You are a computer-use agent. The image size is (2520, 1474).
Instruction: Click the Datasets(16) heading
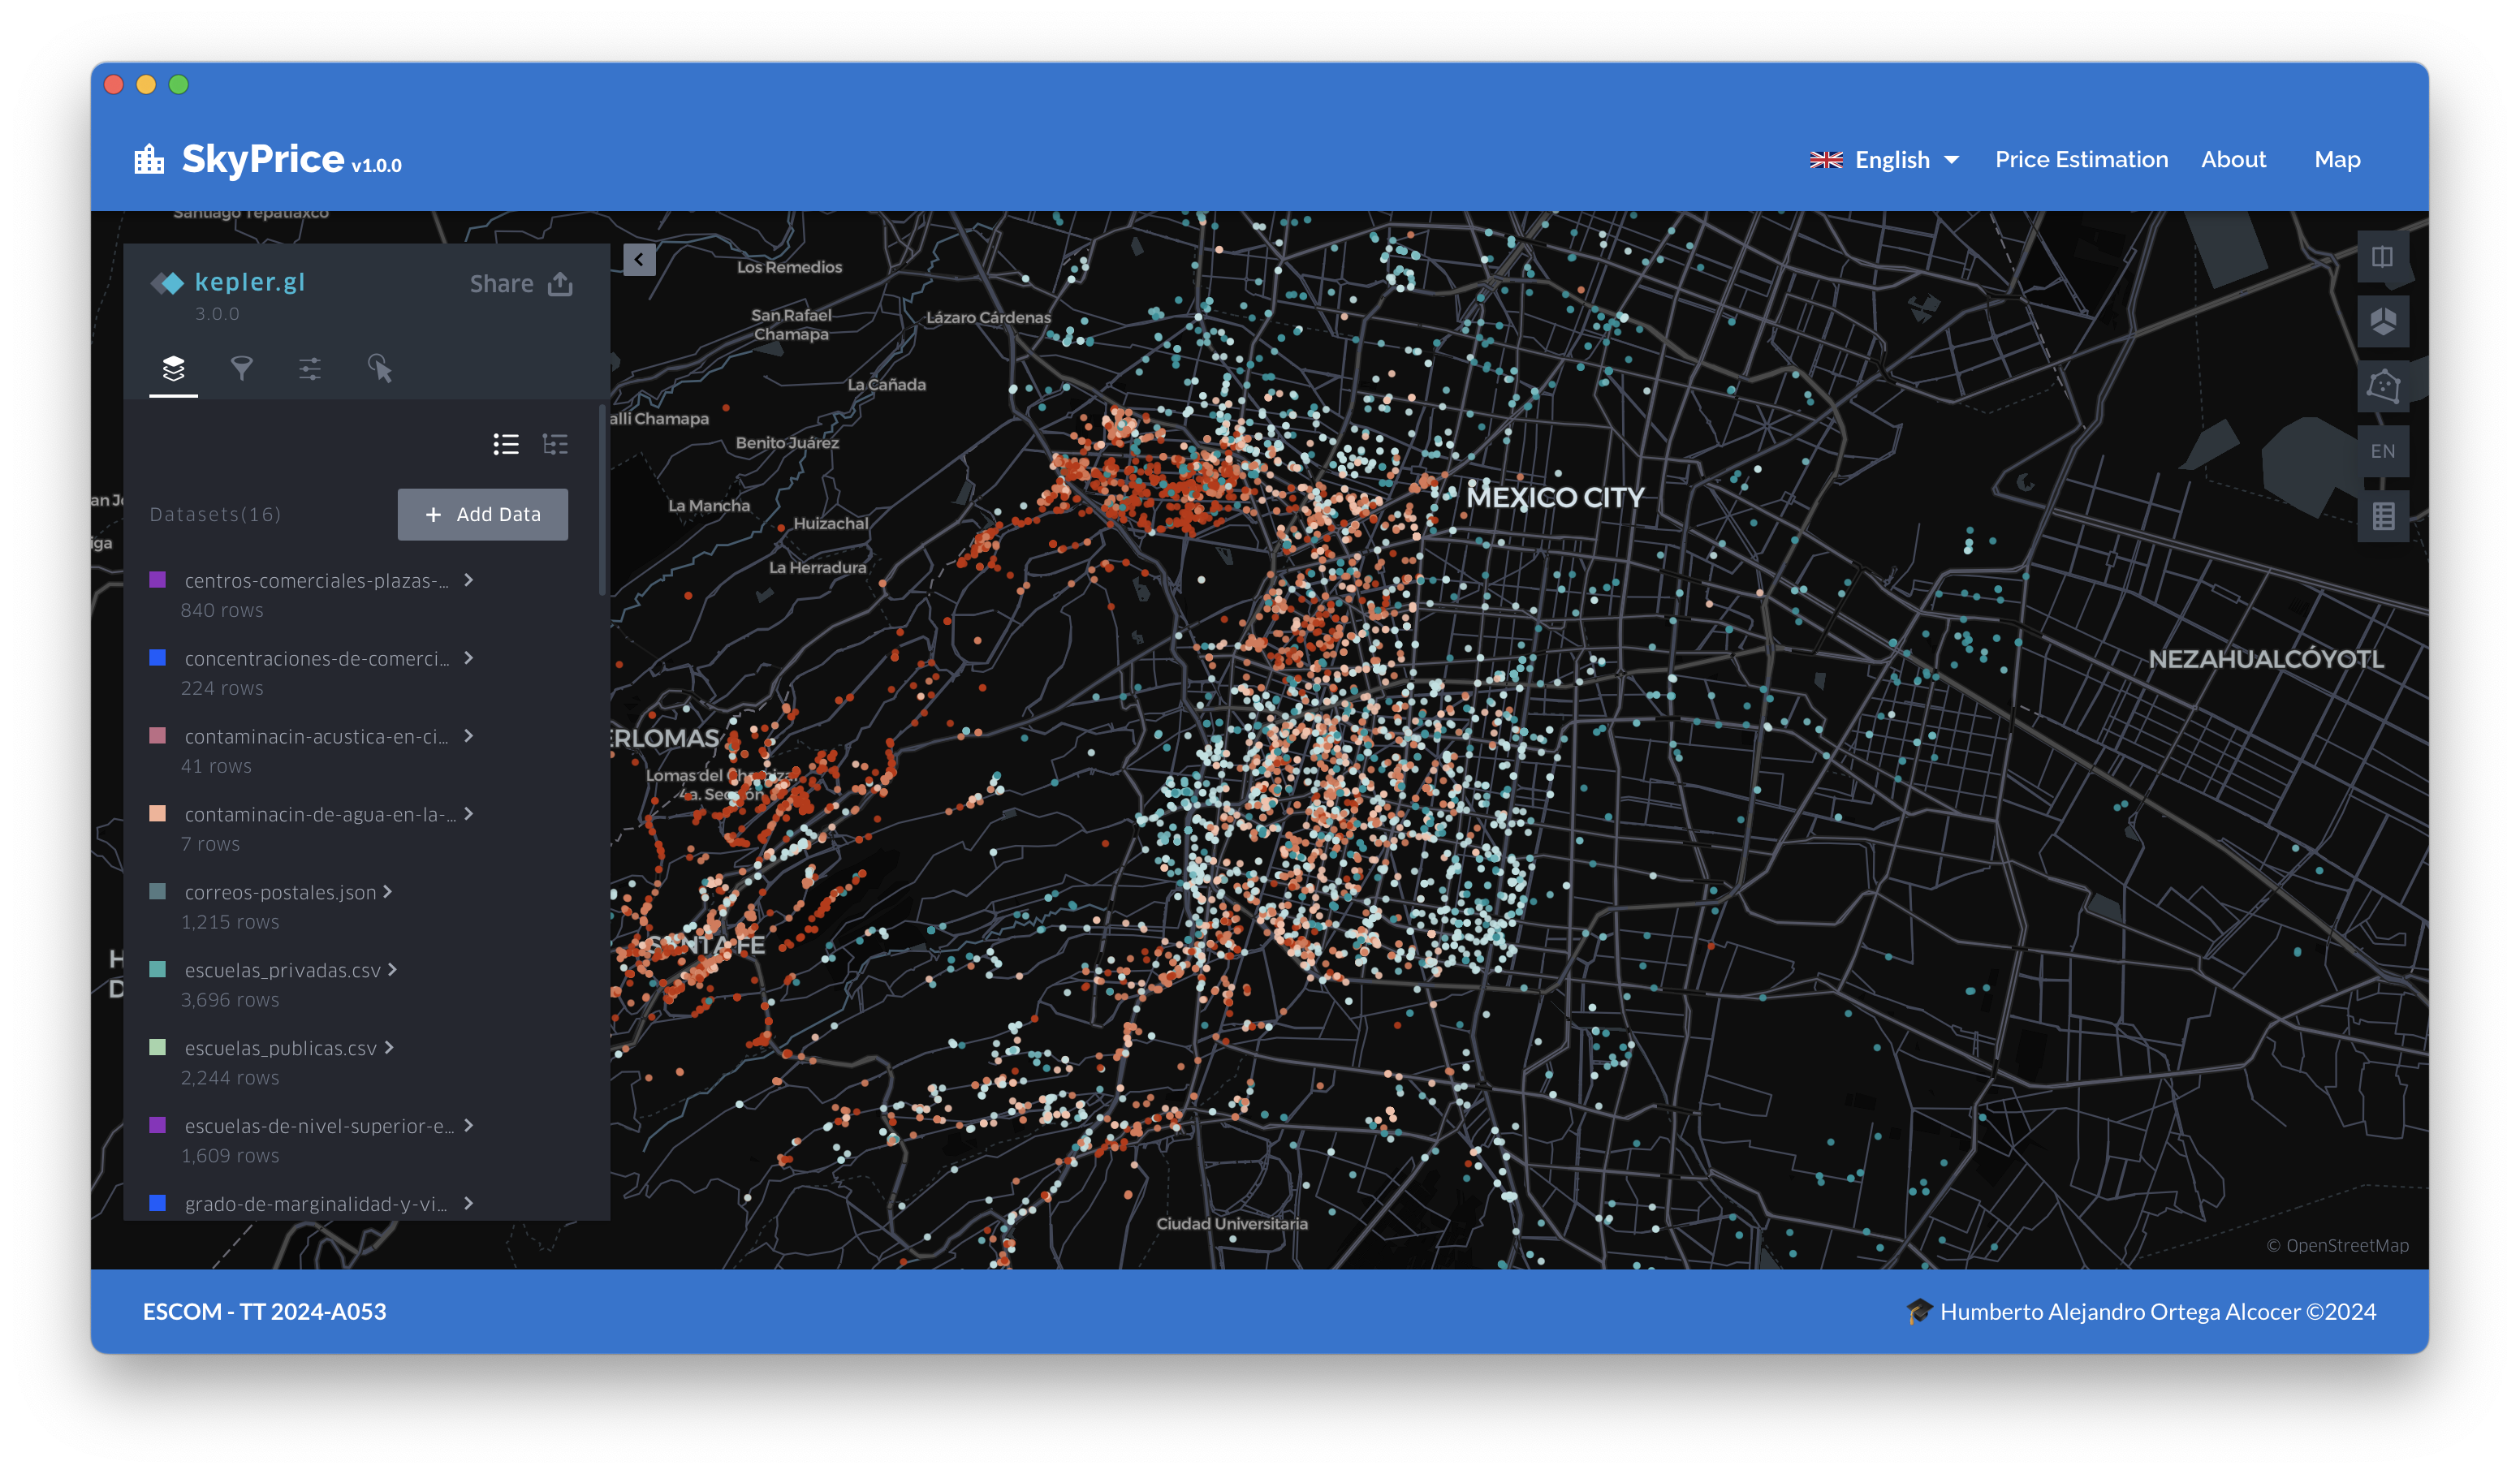215,514
